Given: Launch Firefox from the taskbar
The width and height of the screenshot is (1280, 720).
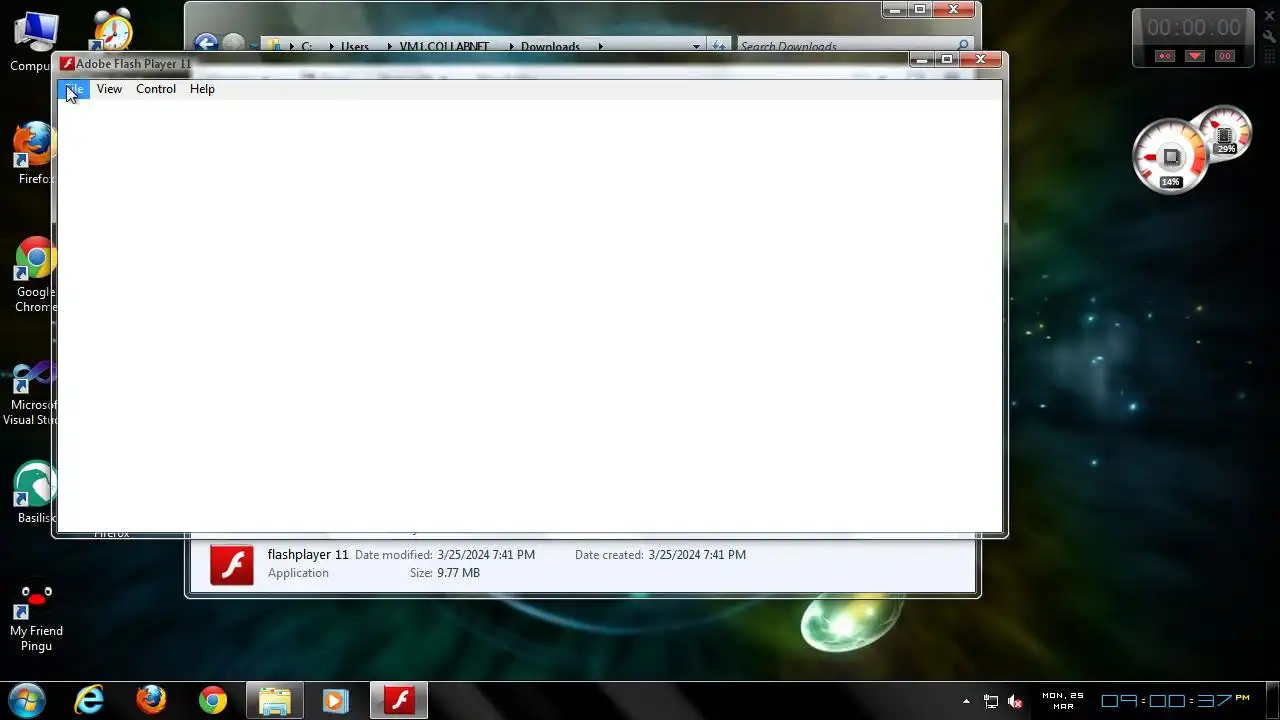Looking at the screenshot, I should pyautogui.click(x=151, y=700).
